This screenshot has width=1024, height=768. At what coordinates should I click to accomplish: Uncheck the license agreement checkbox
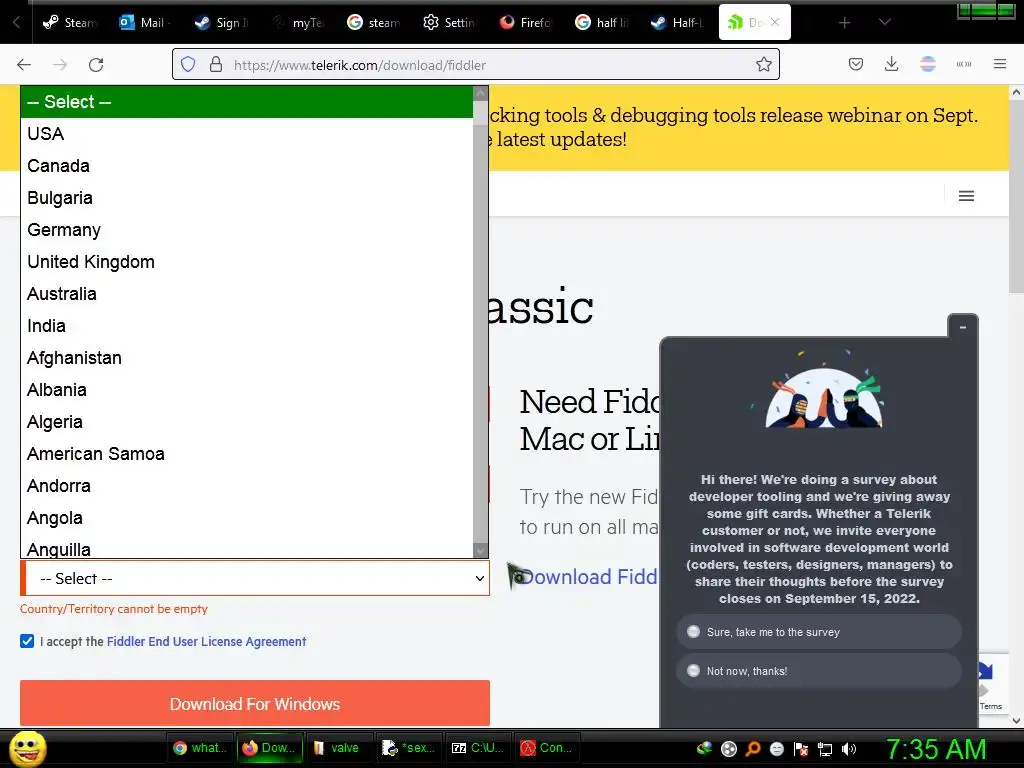tap(27, 641)
